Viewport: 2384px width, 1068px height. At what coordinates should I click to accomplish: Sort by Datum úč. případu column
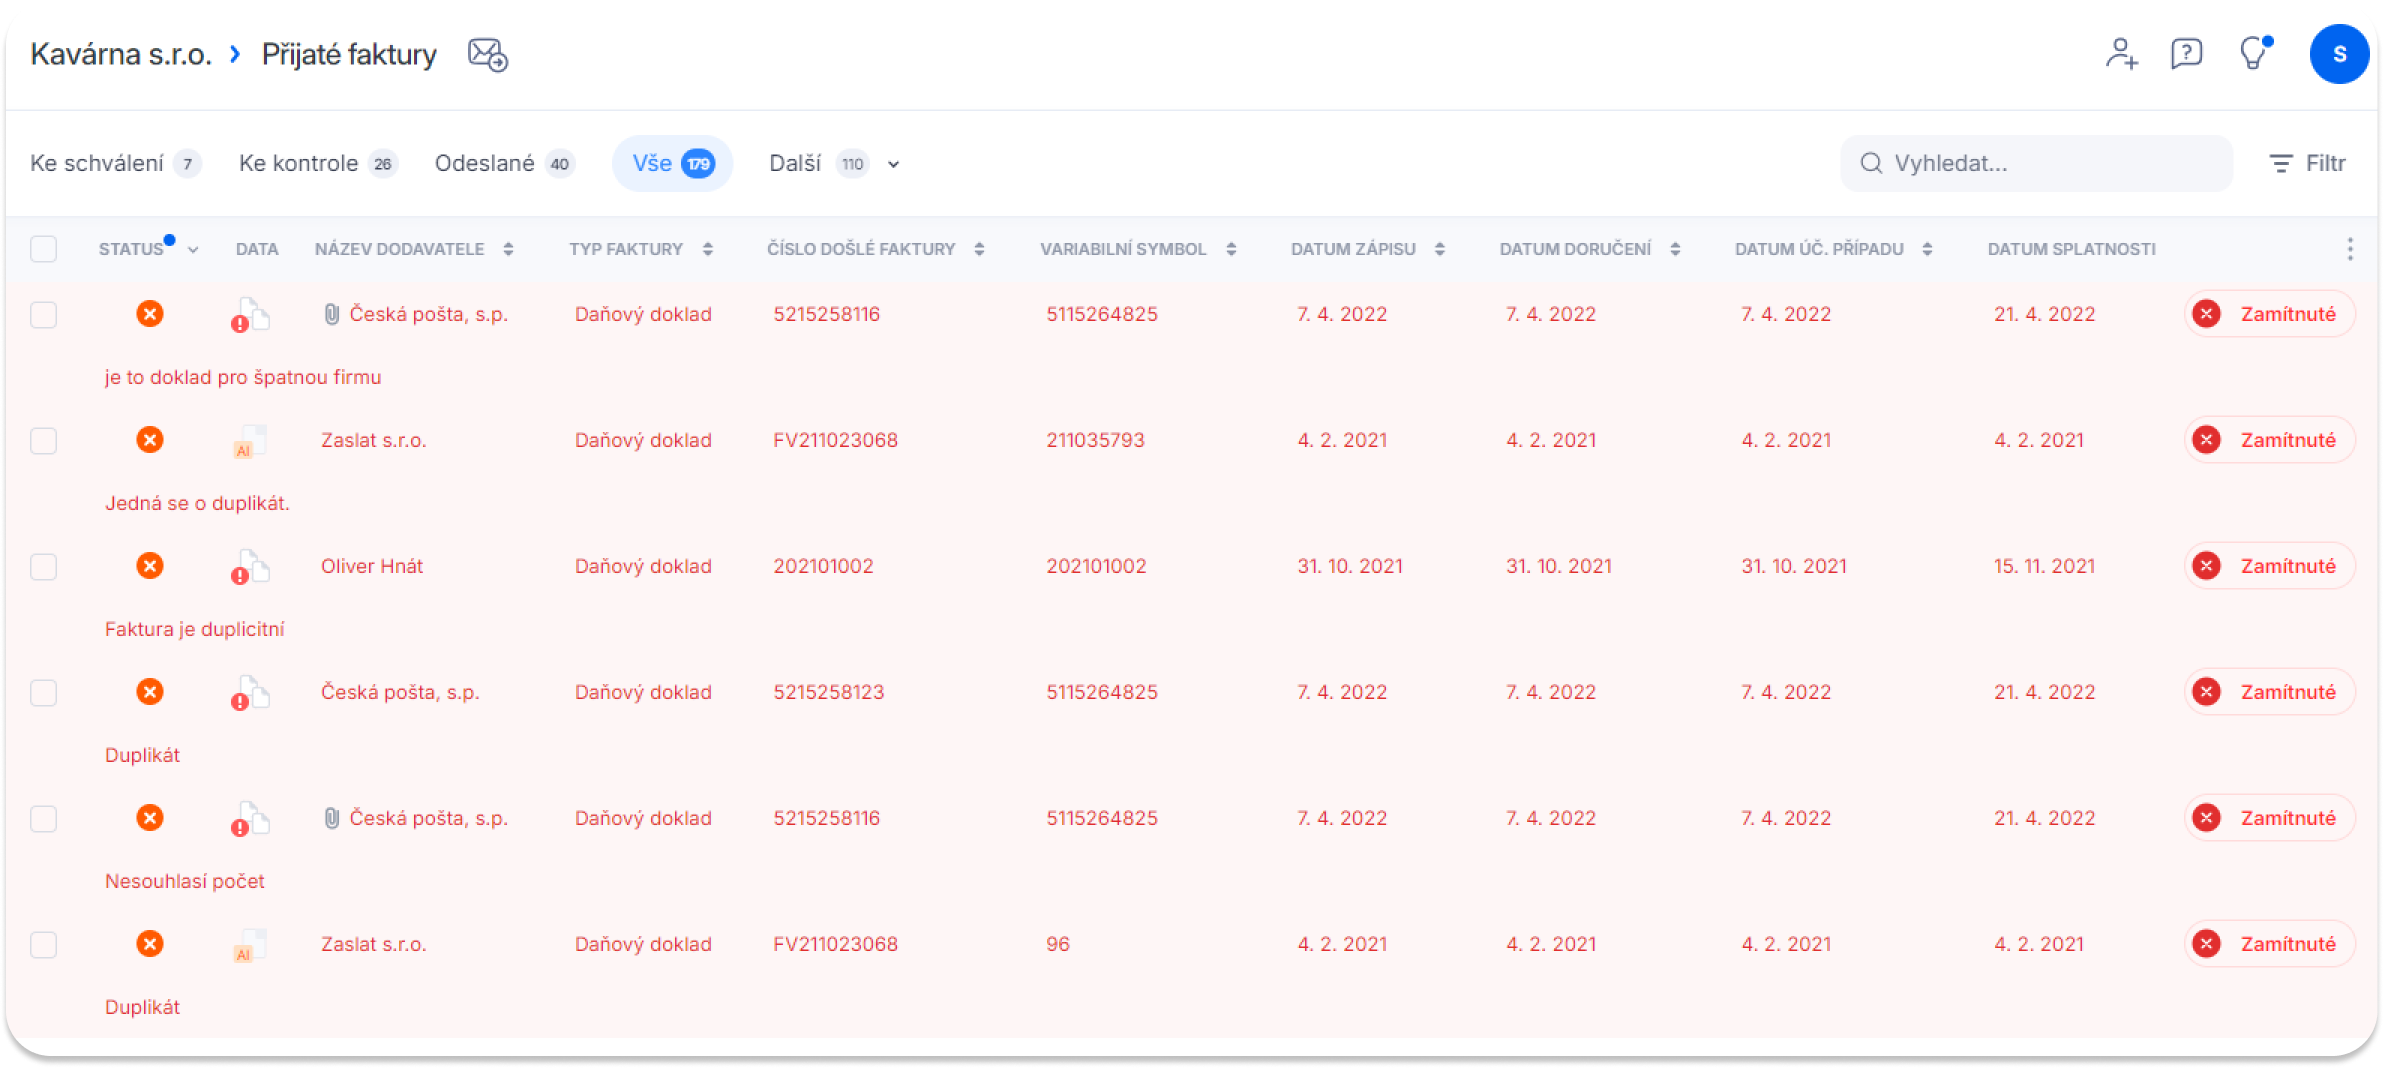click(x=1927, y=249)
